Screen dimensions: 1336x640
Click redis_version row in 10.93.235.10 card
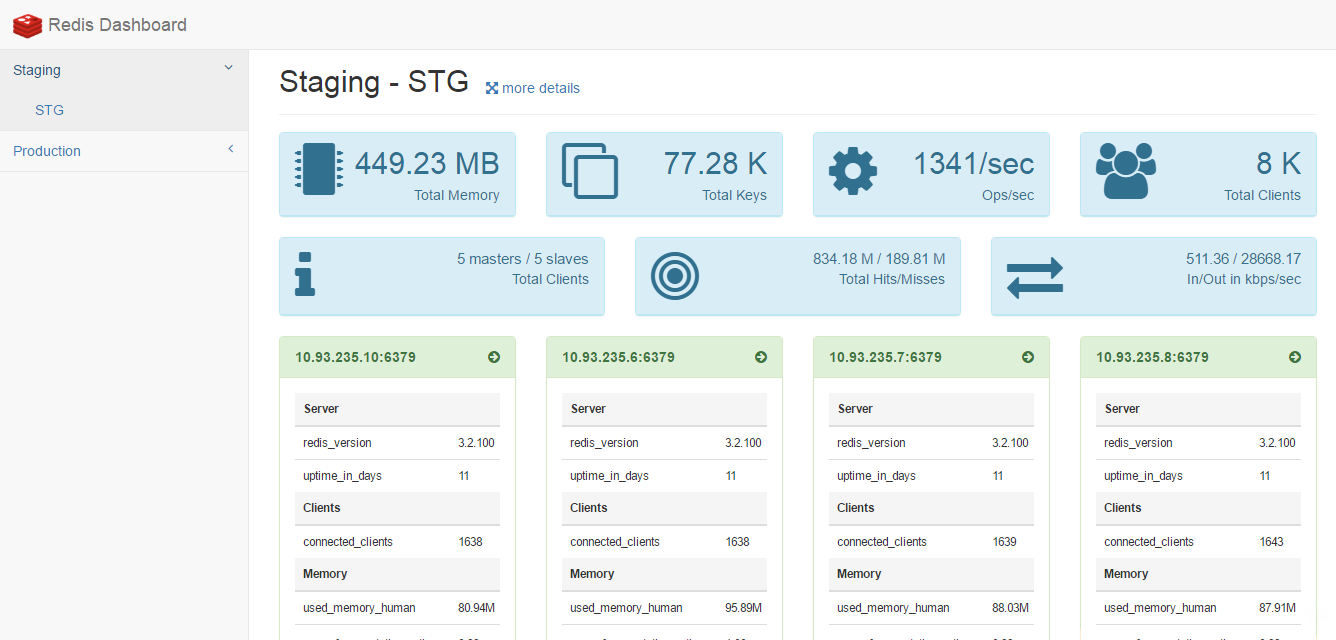[397, 443]
